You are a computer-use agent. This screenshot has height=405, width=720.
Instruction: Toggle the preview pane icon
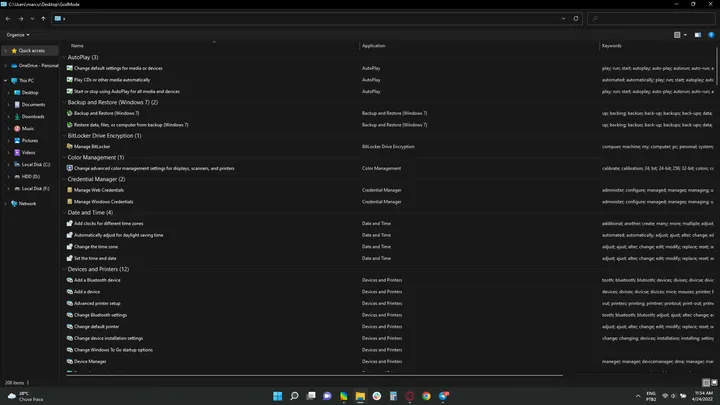697,34
